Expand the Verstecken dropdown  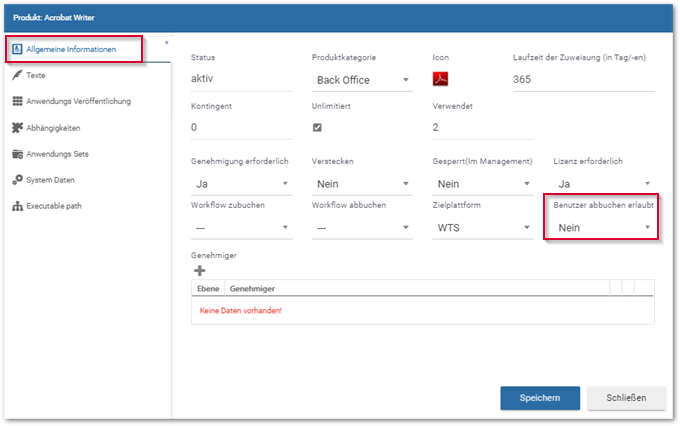point(362,184)
